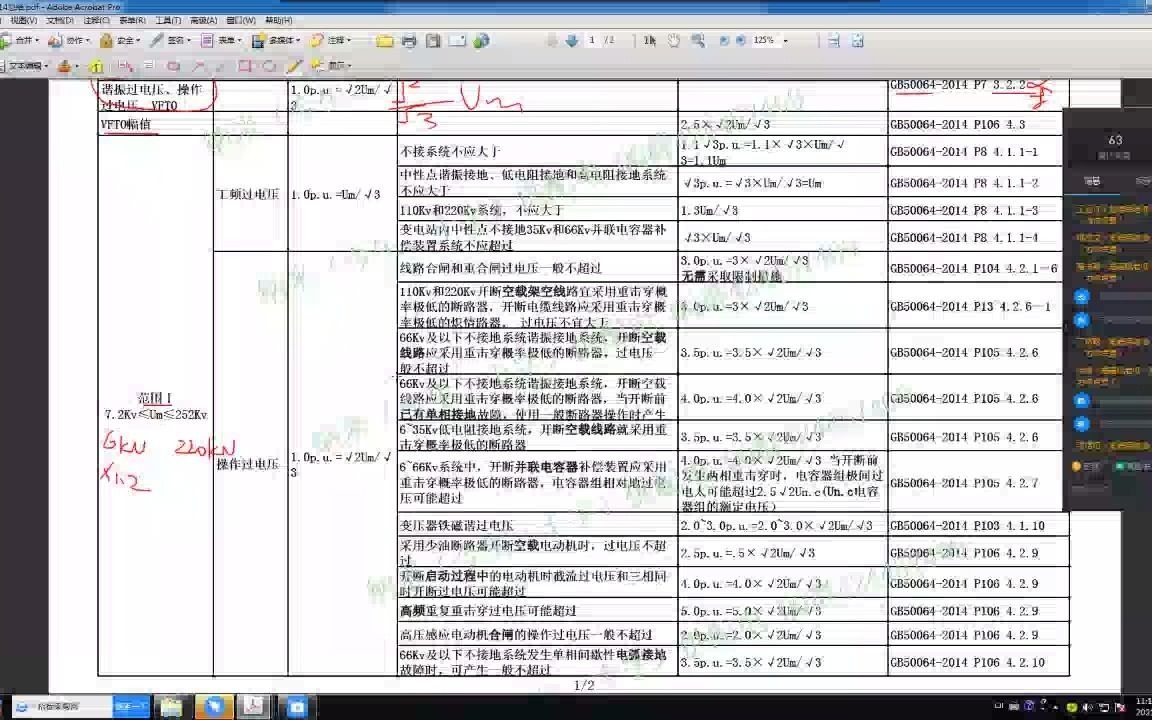Viewport: 1152px width, 720px height.
Task: Click the next page navigation arrow
Action: (572, 41)
